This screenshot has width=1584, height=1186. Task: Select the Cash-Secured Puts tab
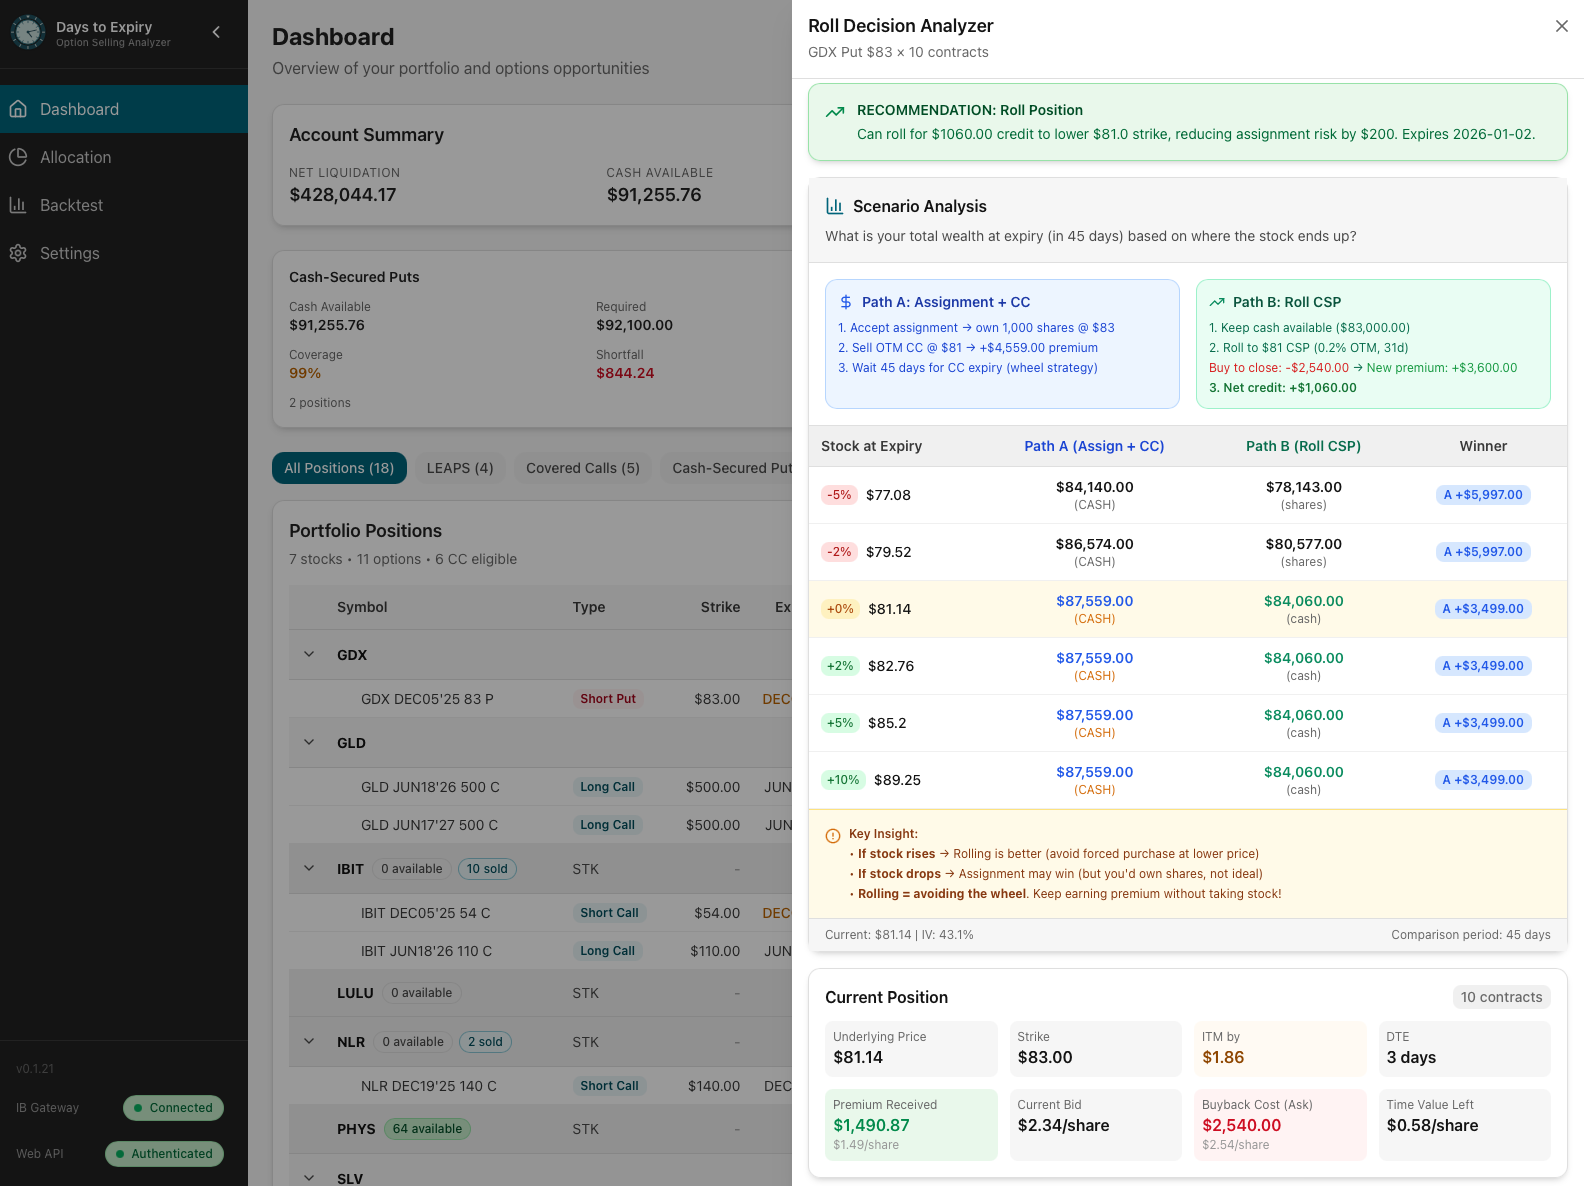click(x=726, y=468)
